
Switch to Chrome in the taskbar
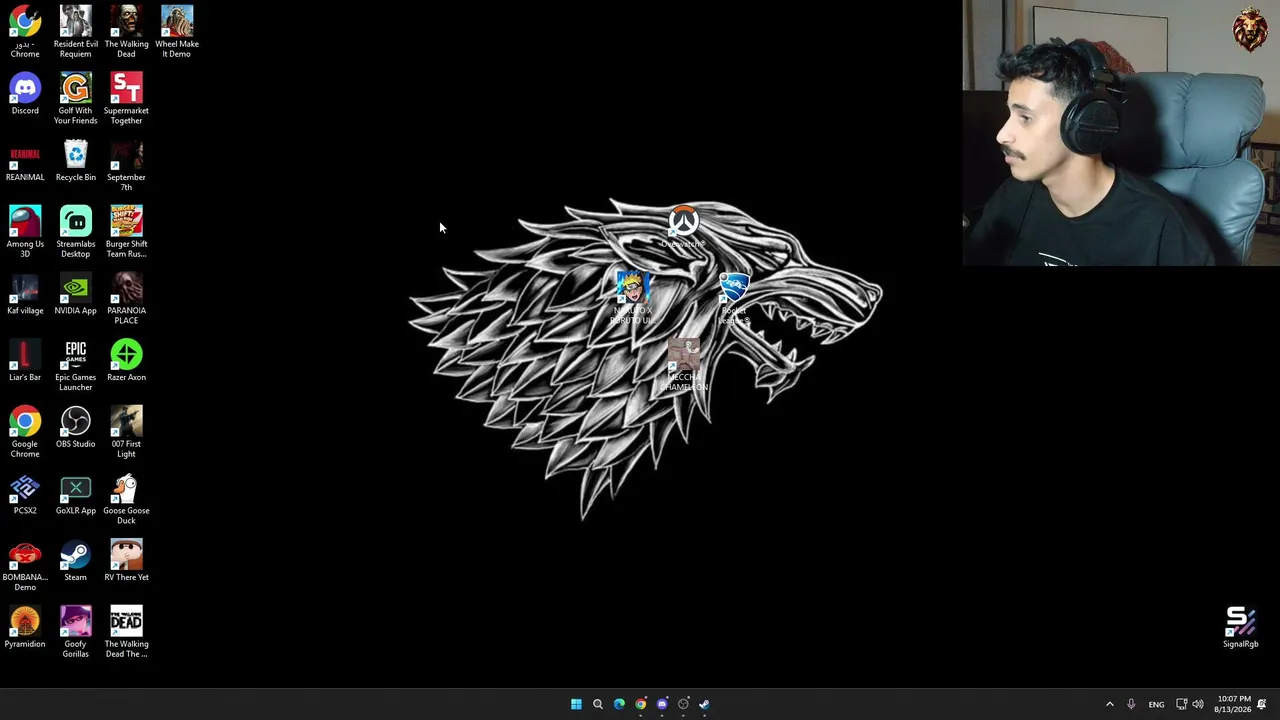tap(641, 704)
